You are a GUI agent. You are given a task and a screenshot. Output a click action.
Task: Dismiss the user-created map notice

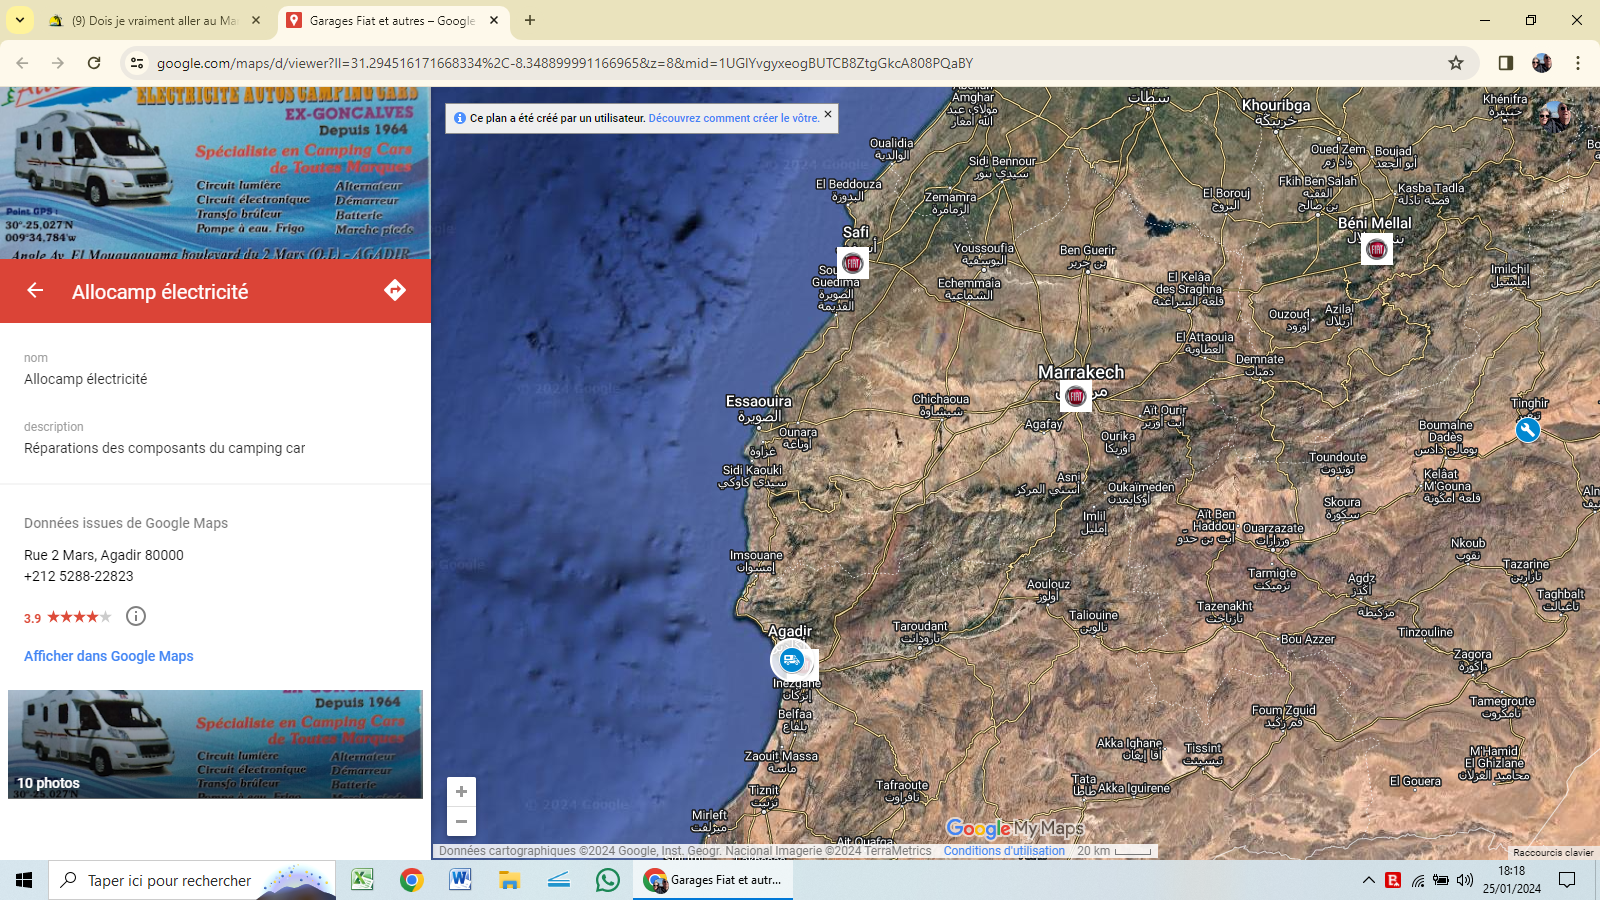828,114
